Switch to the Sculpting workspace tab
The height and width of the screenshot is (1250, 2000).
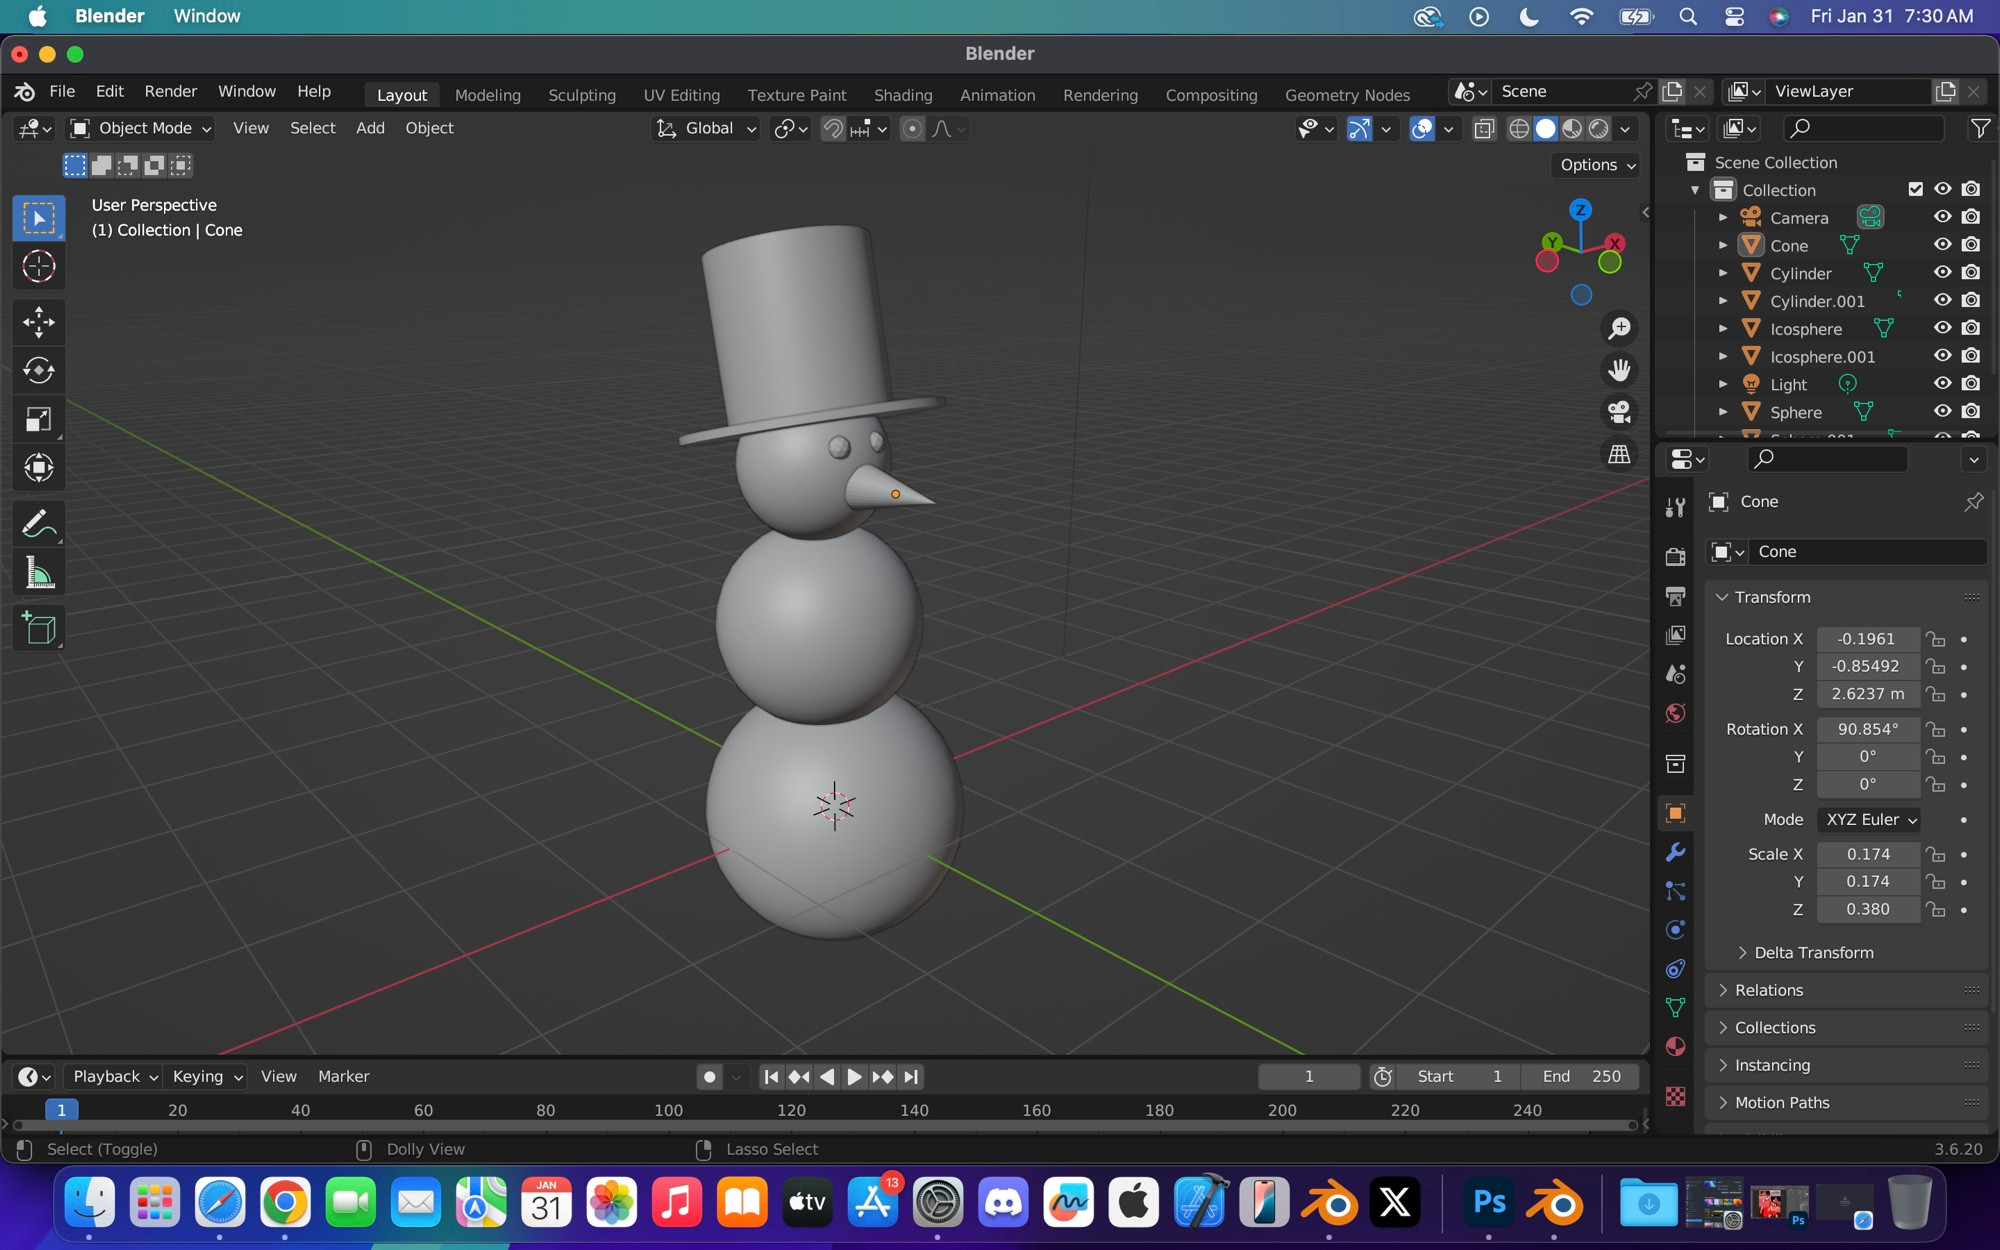coord(581,95)
